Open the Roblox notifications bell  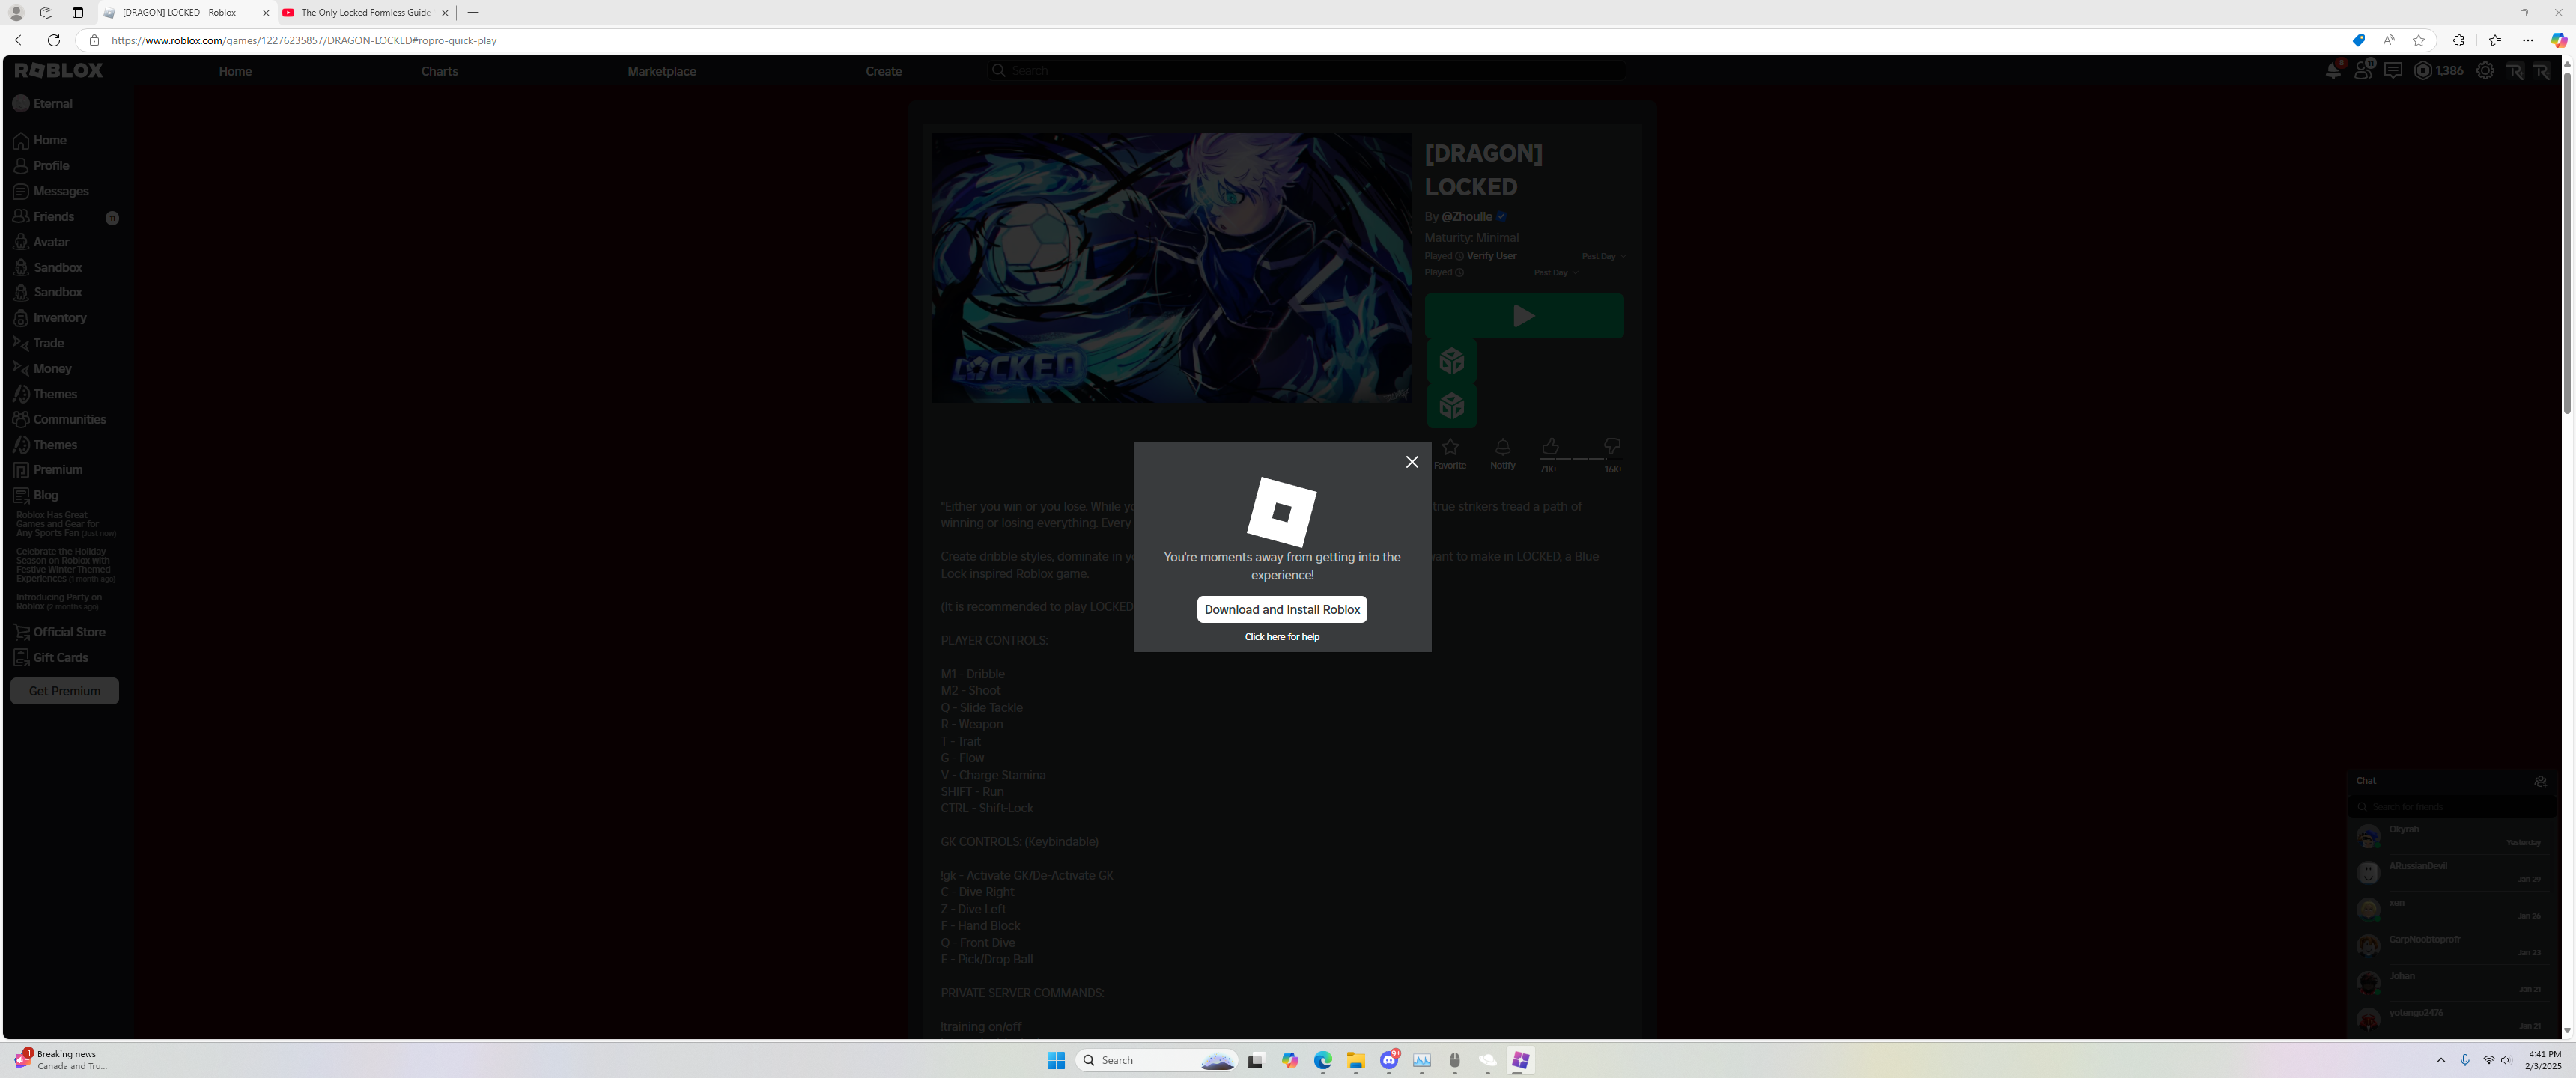coord(2332,70)
